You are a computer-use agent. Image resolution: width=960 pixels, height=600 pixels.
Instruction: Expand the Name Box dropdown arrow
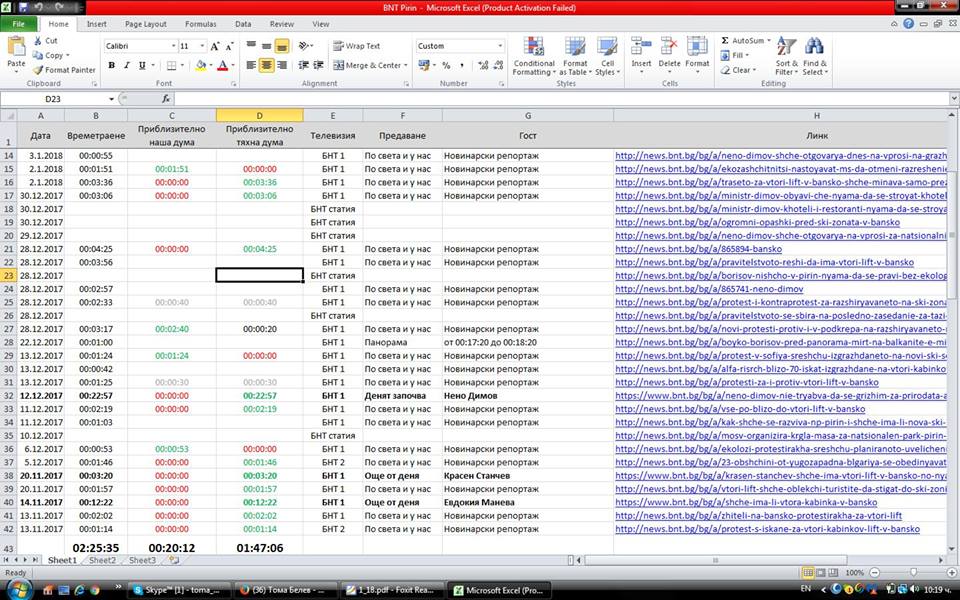click(112, 99)
